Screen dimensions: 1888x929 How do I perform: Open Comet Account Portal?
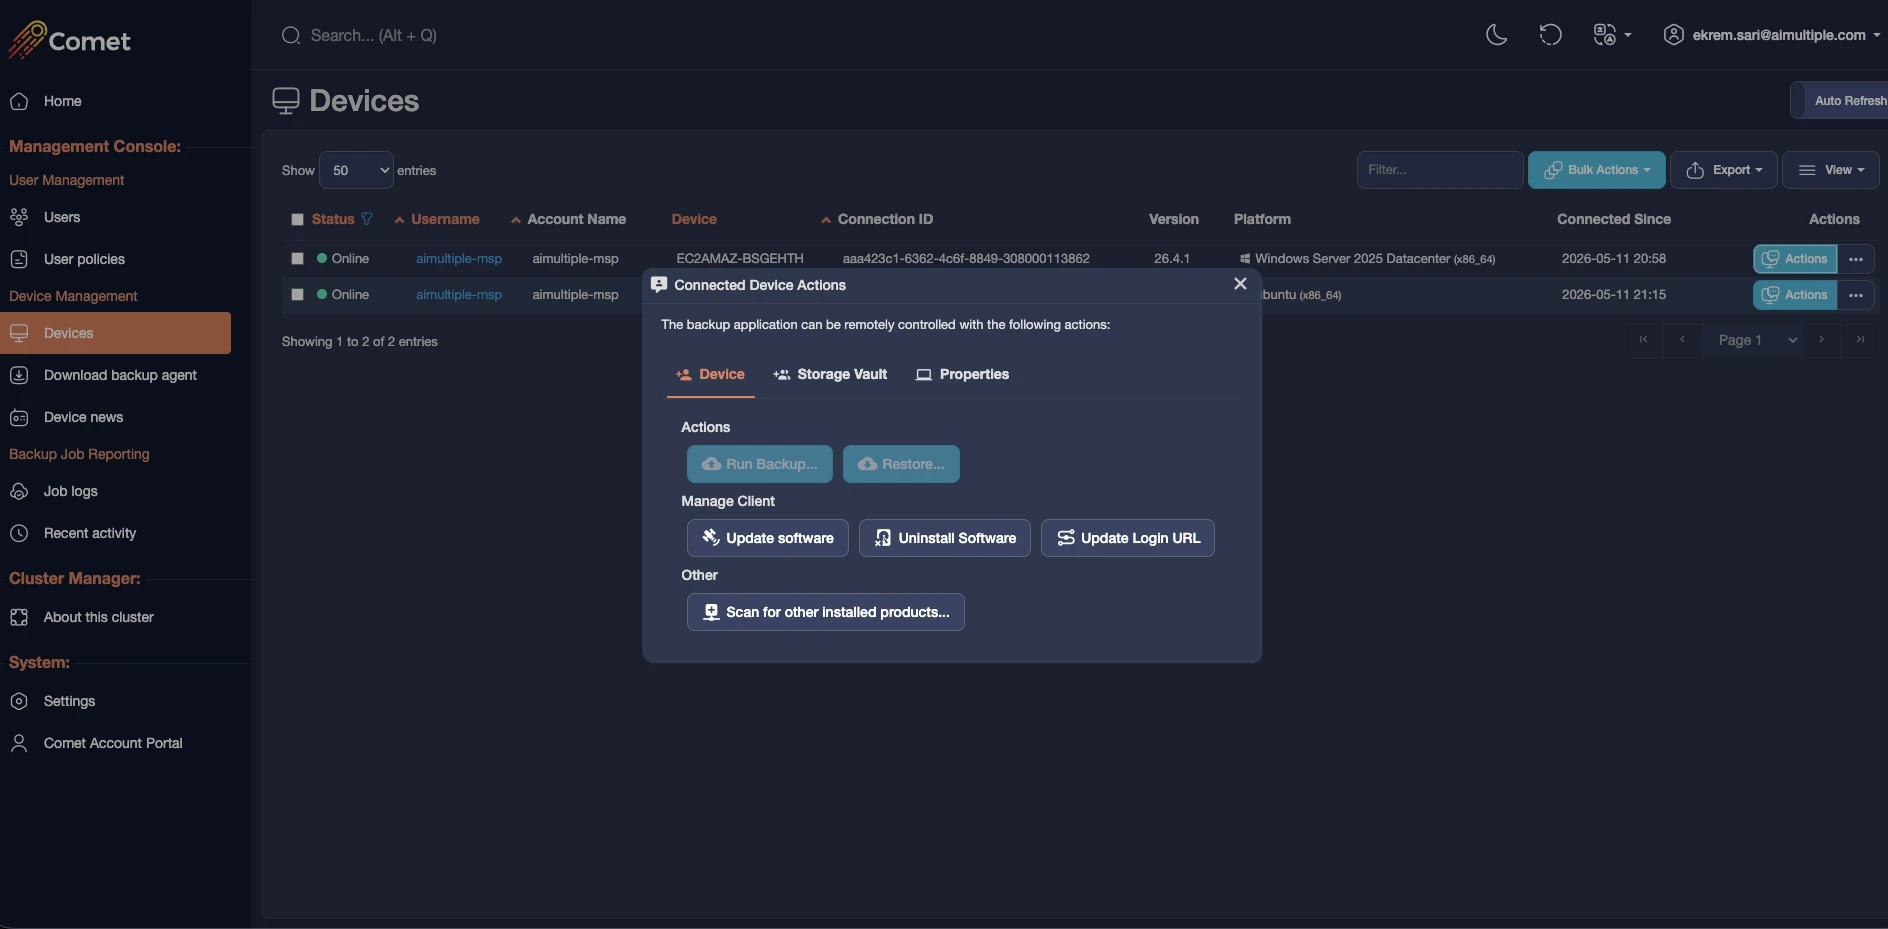click(x=113, y=743)
